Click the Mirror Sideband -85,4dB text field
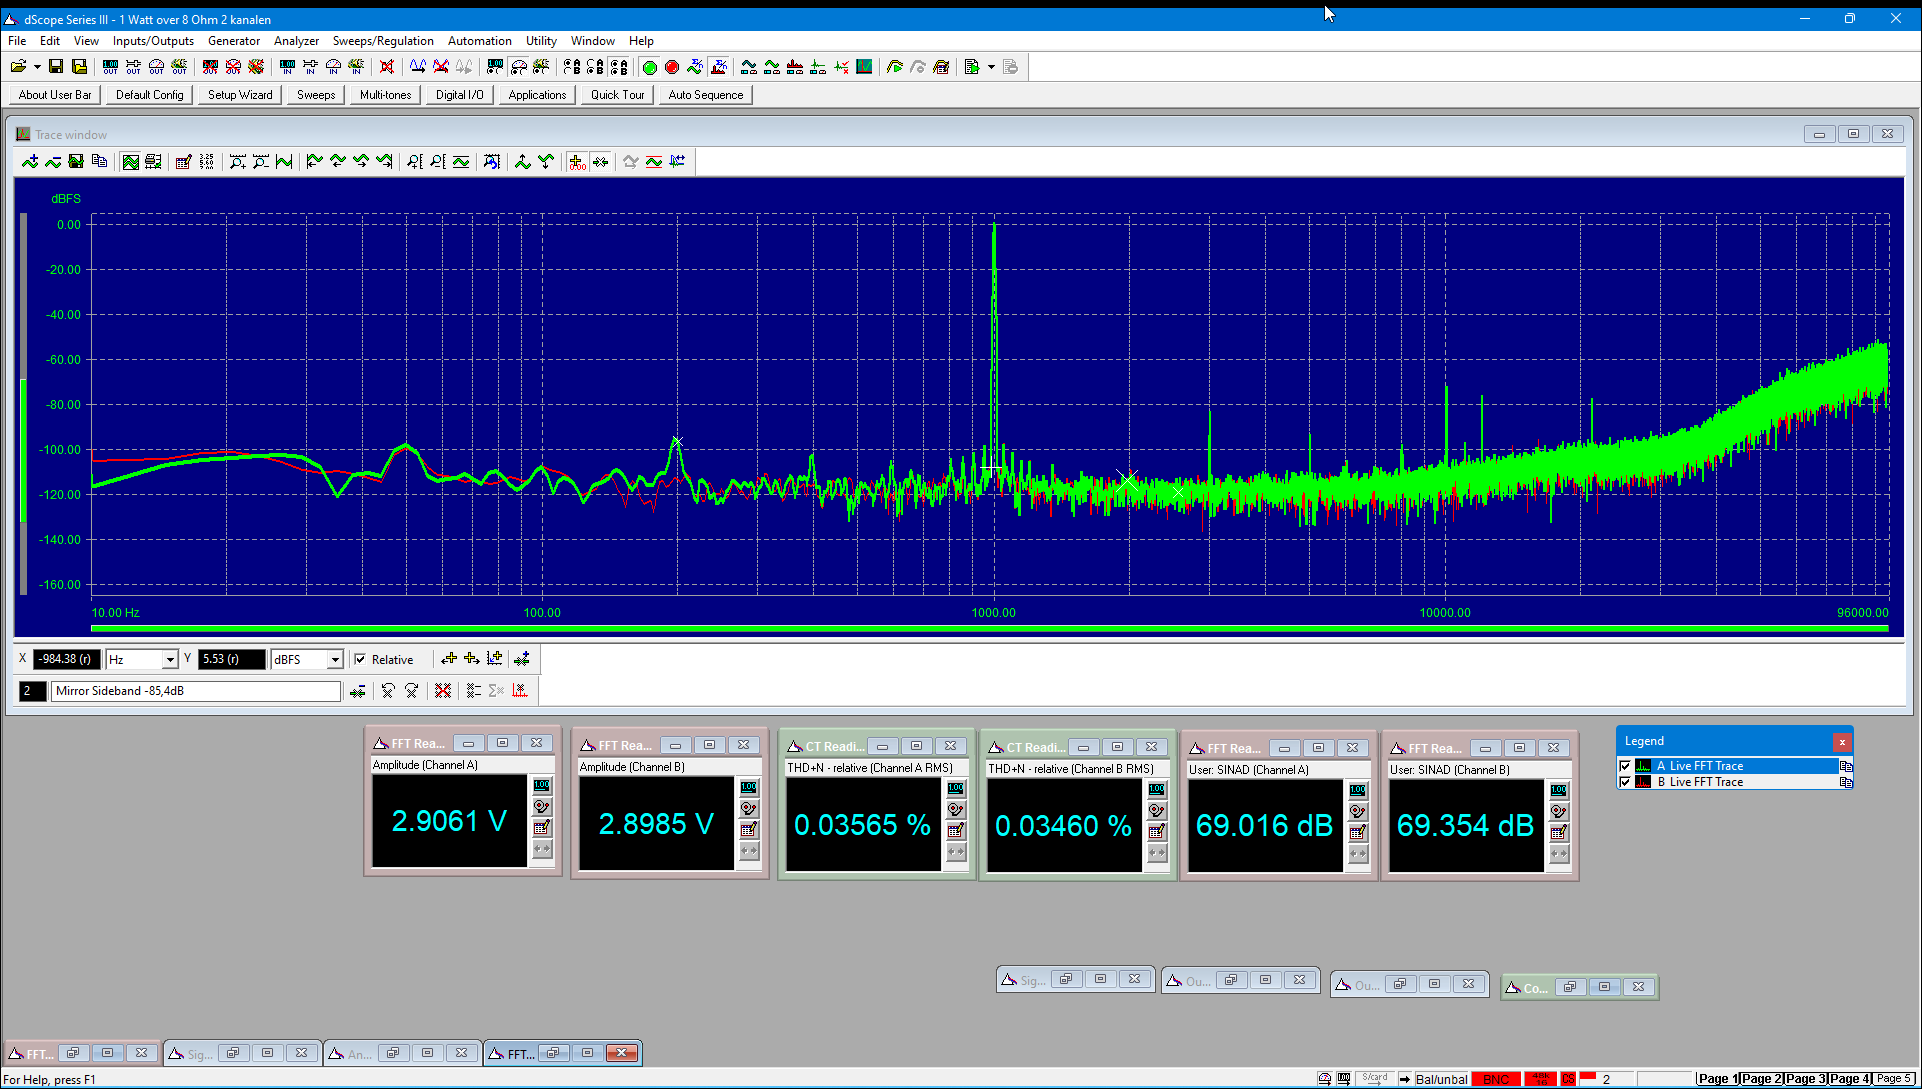This screenshot has height=1089, width=1922. pos(196,691)
